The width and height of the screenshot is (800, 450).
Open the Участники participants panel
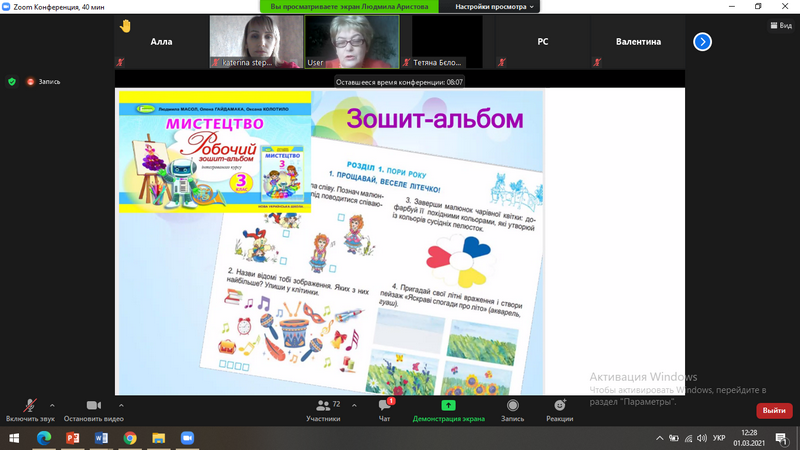click(x=323, y=411)
